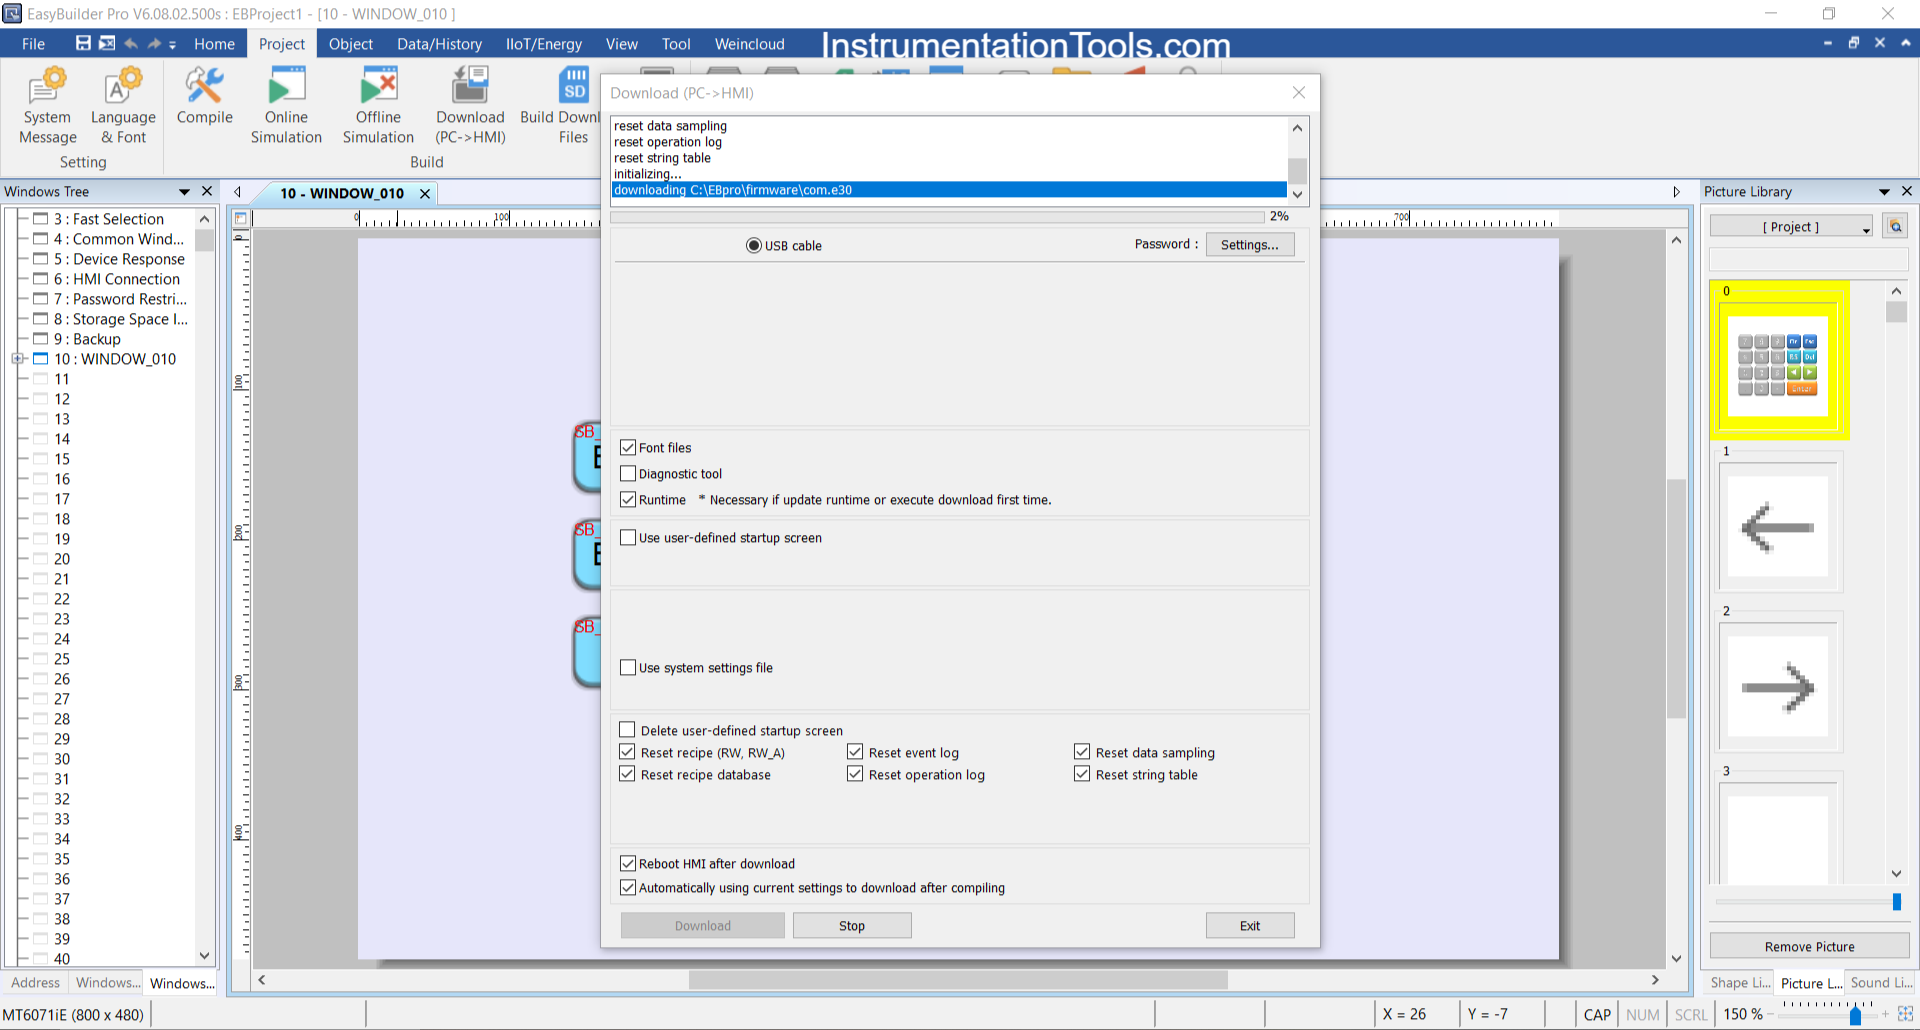Open the Data/History ribbon tab
The height and width of the screenshot is (1030, 1920).
tap(439, 44)
